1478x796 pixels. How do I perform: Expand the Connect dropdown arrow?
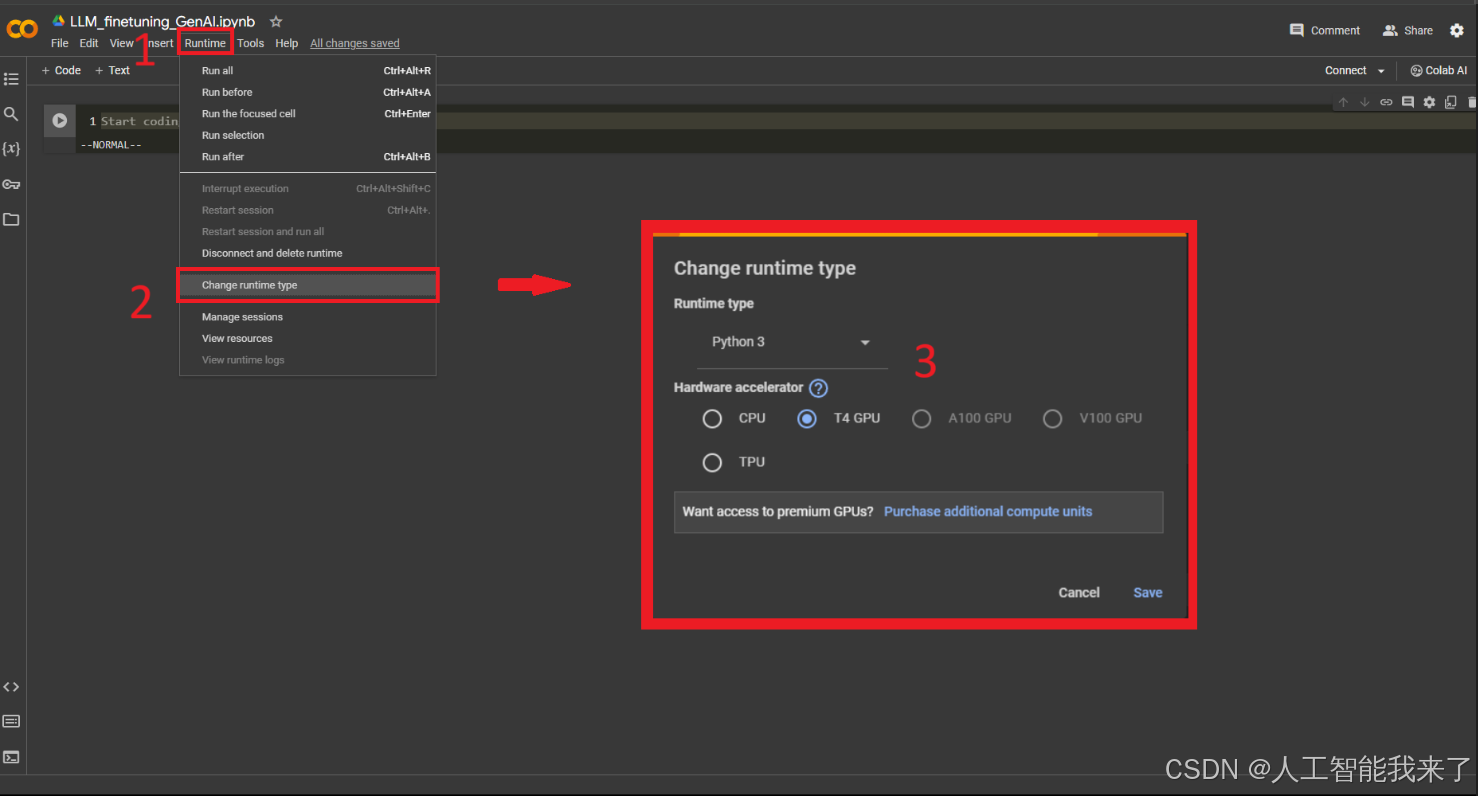click(x=1381, y=71)
